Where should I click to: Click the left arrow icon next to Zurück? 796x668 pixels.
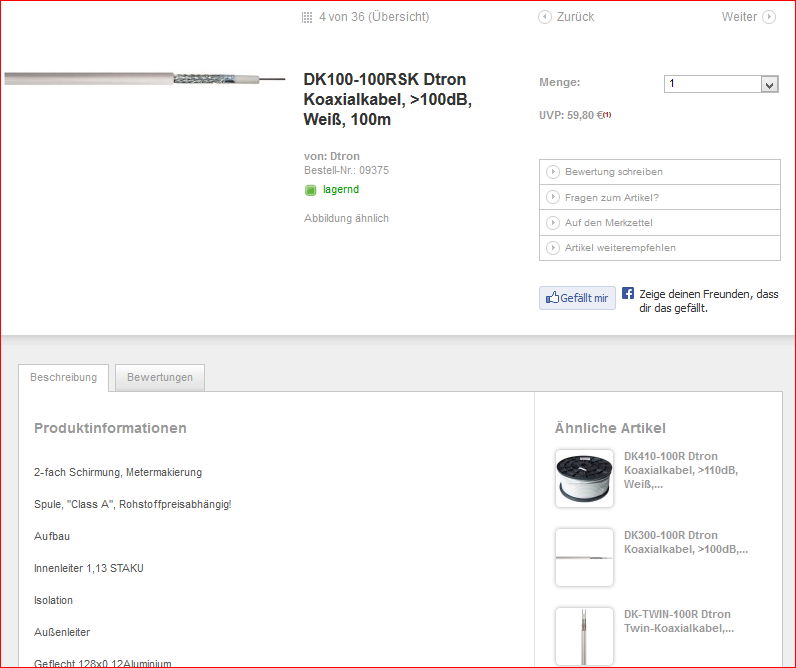coord(544,17)
